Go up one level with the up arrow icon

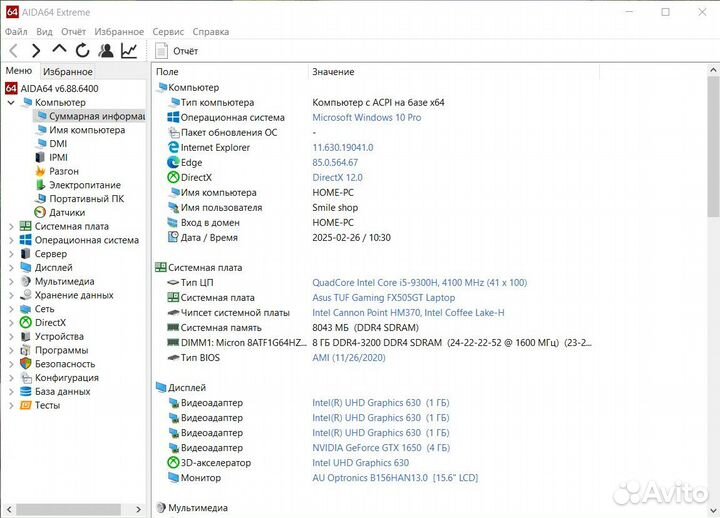(59, 49)
